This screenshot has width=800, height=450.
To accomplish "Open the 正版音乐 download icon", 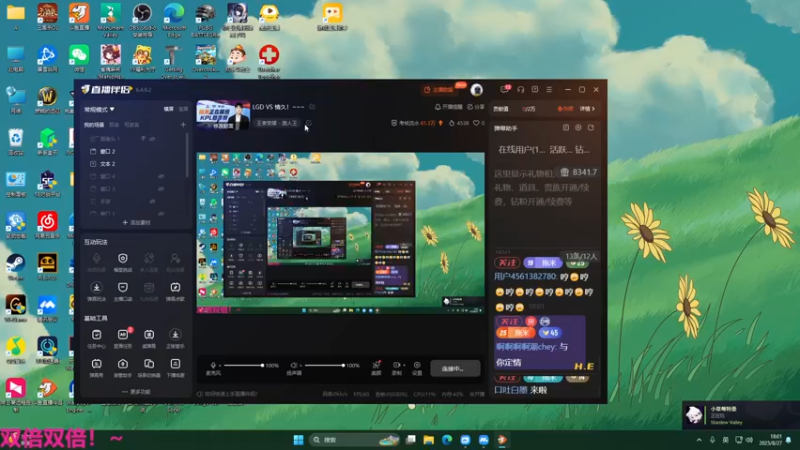I will [175, 335].
